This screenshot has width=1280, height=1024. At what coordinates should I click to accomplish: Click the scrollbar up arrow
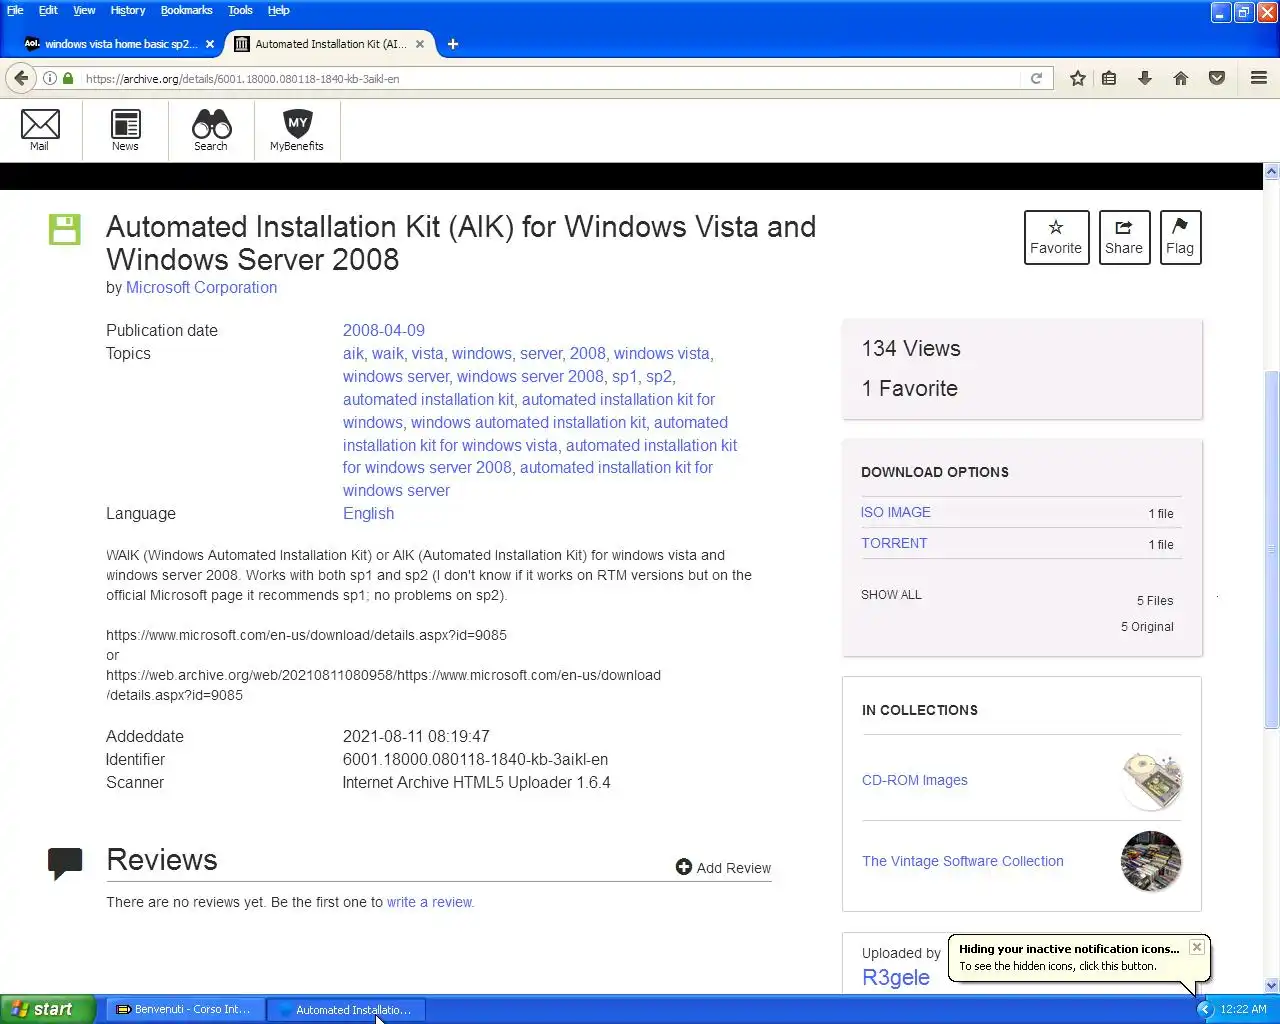pyautogui.click(x=1271, y=172)
